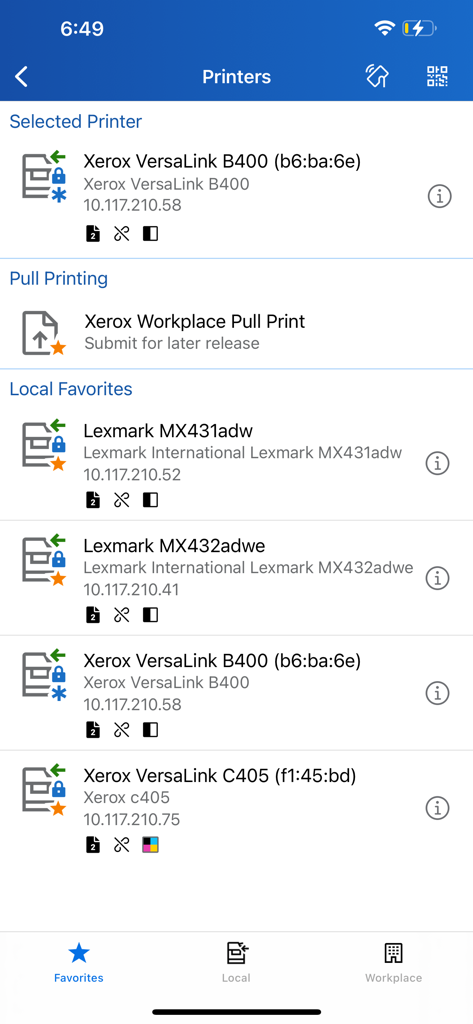This screenshot has height=1024, width=473.
Task: Tap the 'Xerox c405' model label
Action: click(x=127, y=797)
